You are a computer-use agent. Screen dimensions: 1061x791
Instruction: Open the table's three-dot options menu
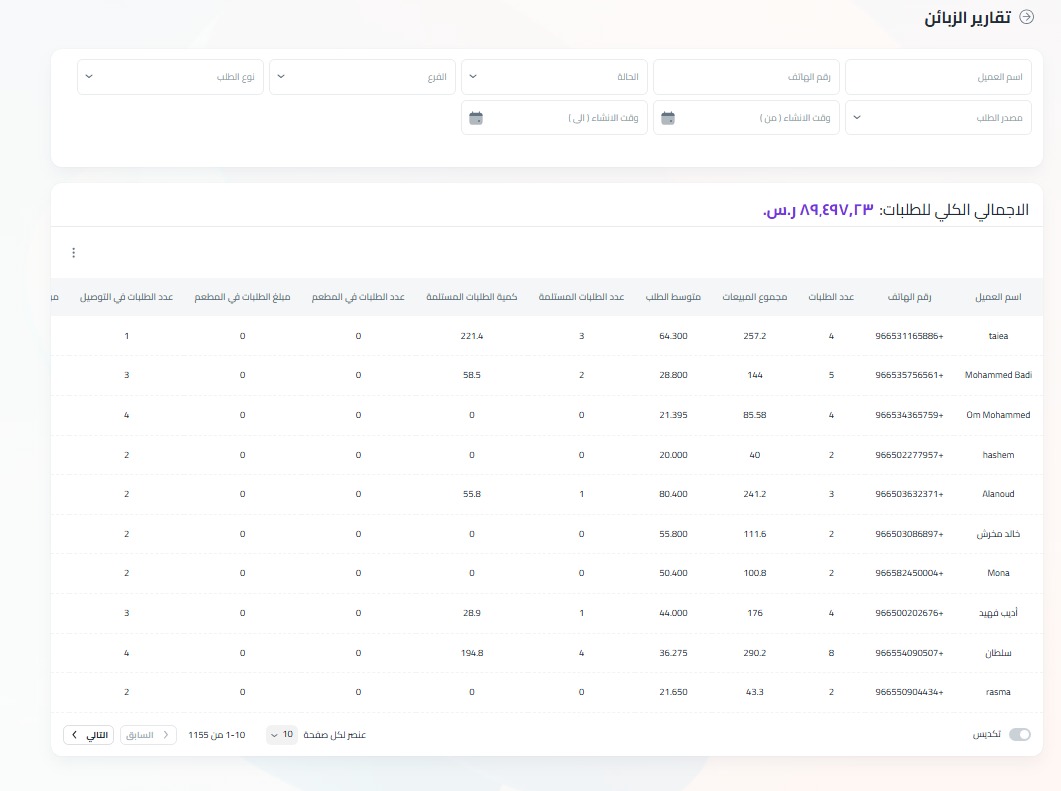click(73, 253)
